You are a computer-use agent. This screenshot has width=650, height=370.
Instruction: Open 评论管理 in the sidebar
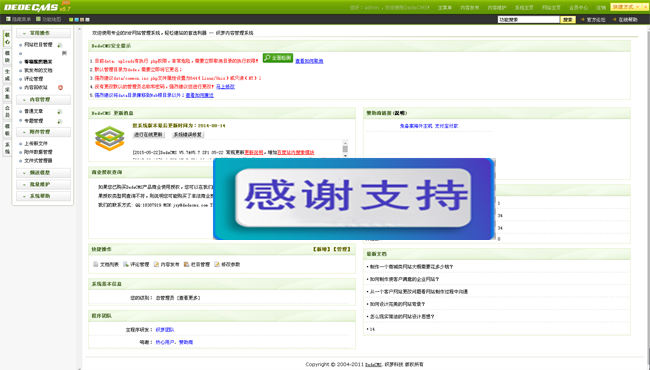(x=34, y=79)
